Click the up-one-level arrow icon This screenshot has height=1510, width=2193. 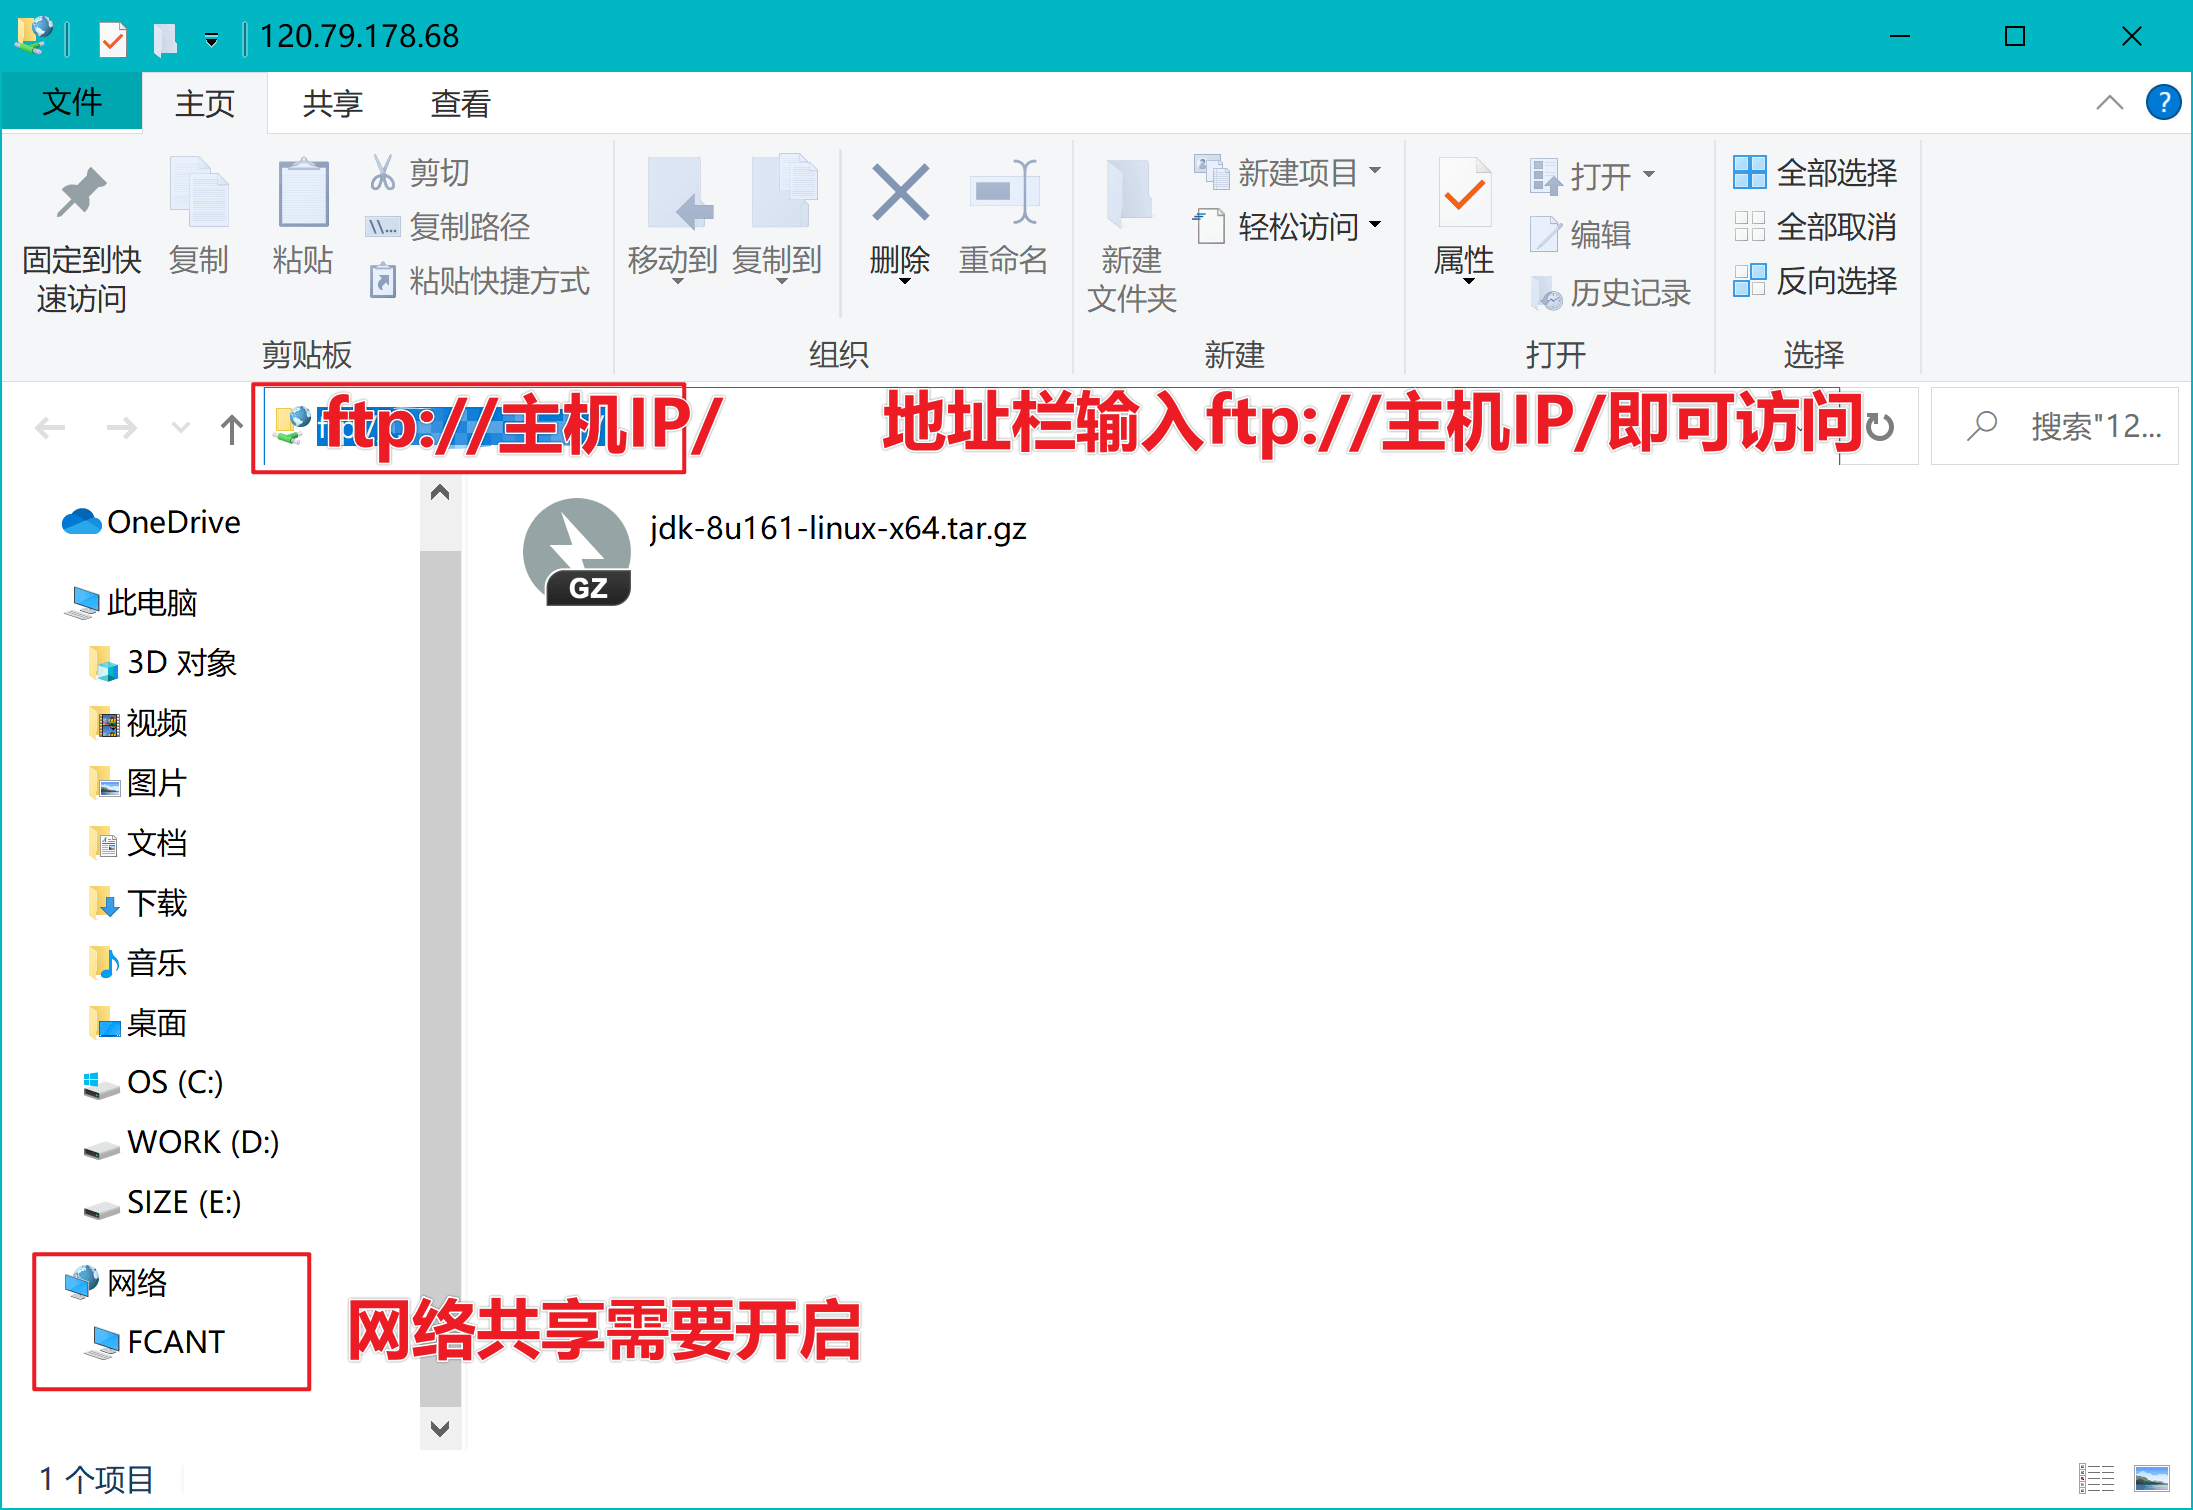[231, 429]
